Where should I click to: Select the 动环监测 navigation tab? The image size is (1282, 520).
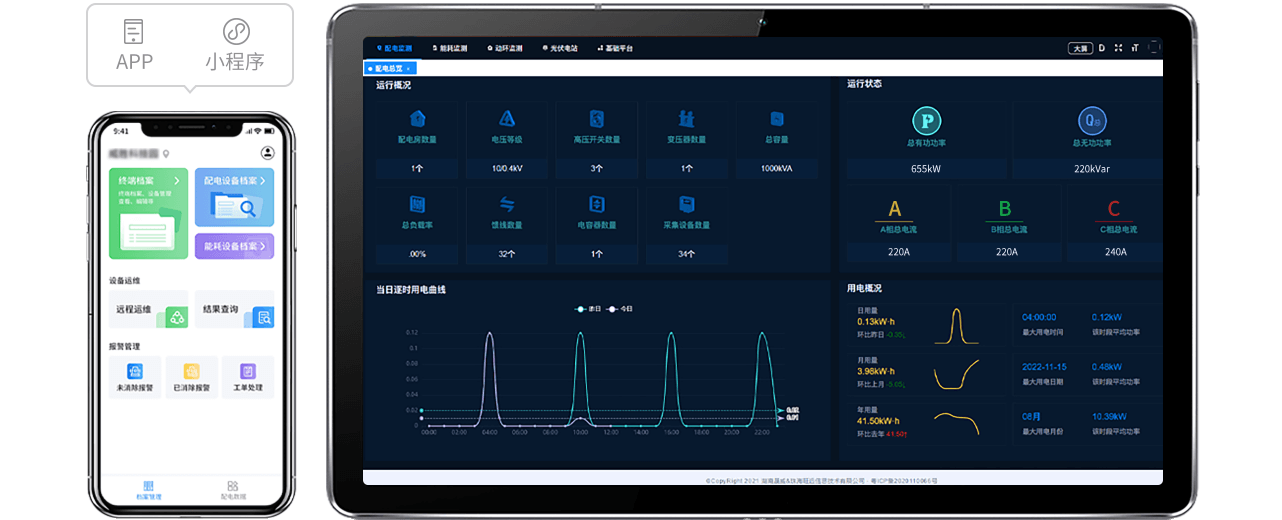coord(504,48)
